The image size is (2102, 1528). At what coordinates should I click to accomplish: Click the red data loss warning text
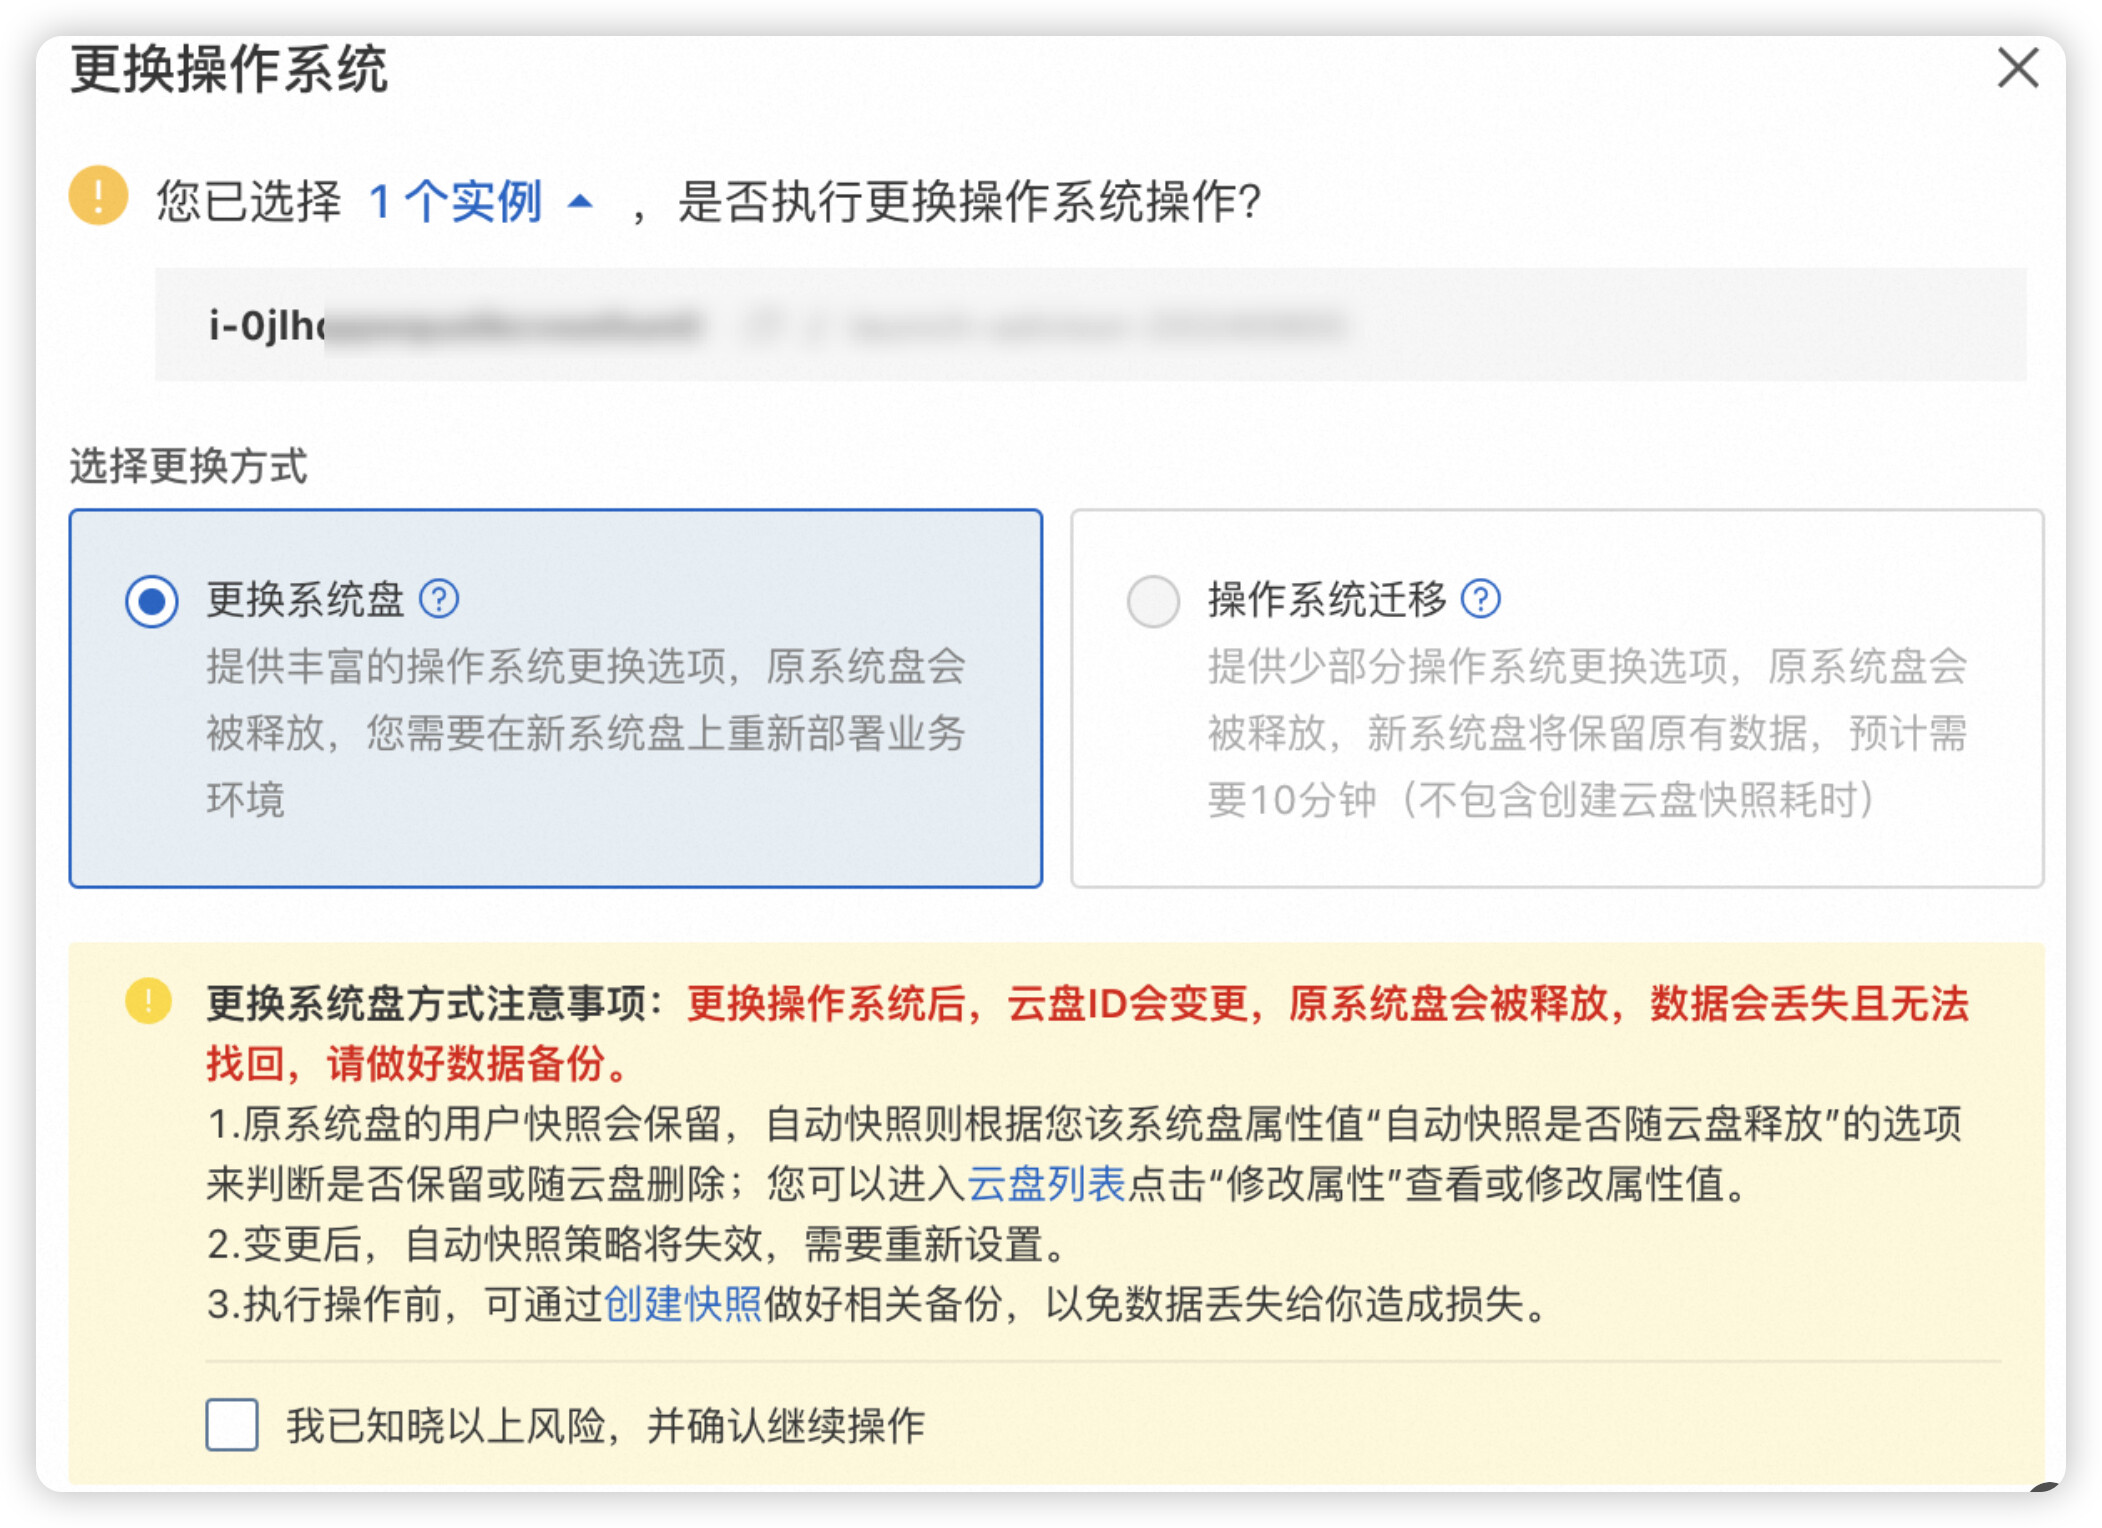tap(1327, 1003)
